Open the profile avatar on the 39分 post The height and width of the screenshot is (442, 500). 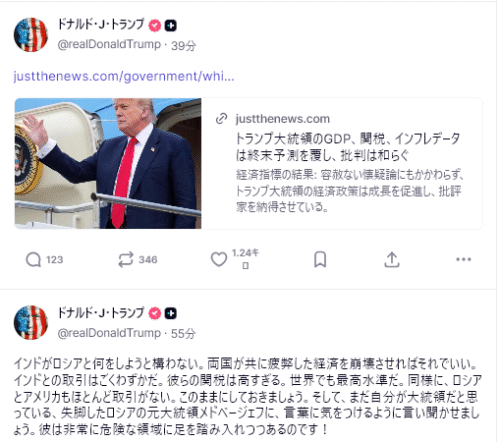(31, 35)
